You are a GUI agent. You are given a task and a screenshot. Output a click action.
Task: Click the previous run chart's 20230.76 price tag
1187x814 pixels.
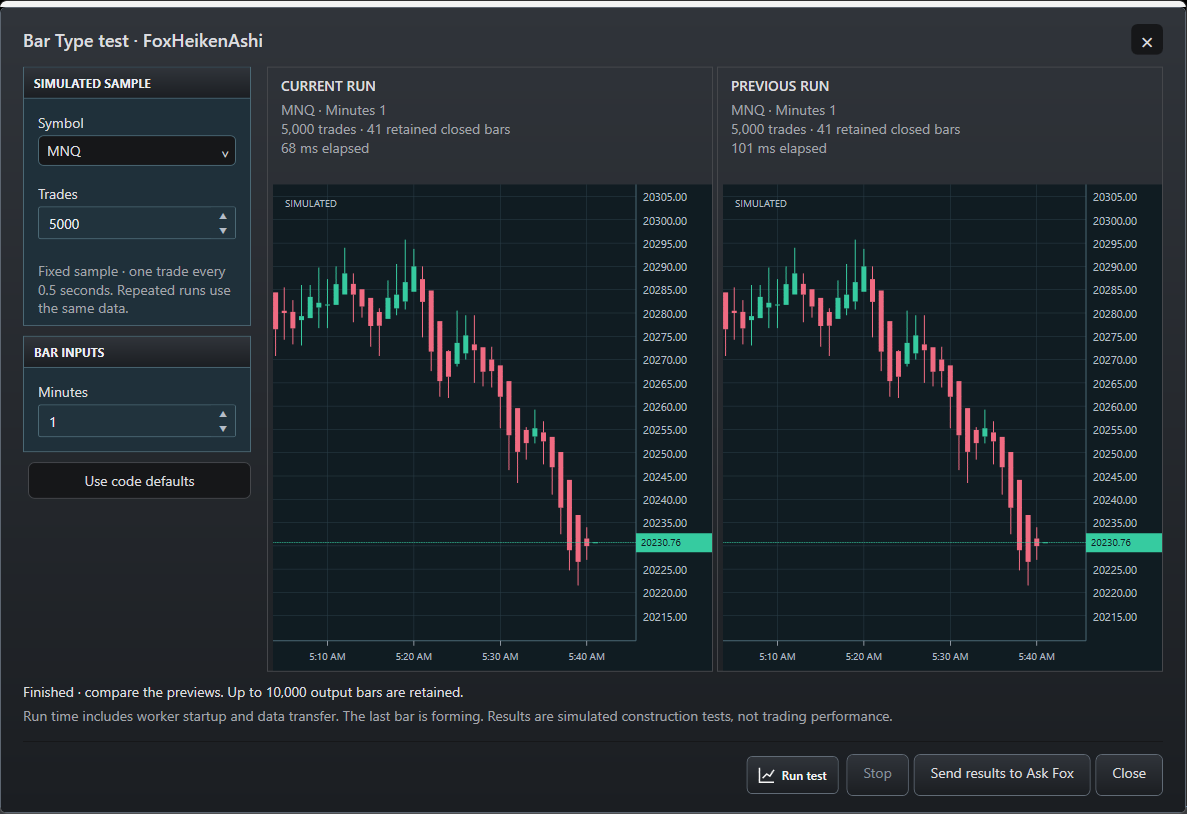(1123, 543)
